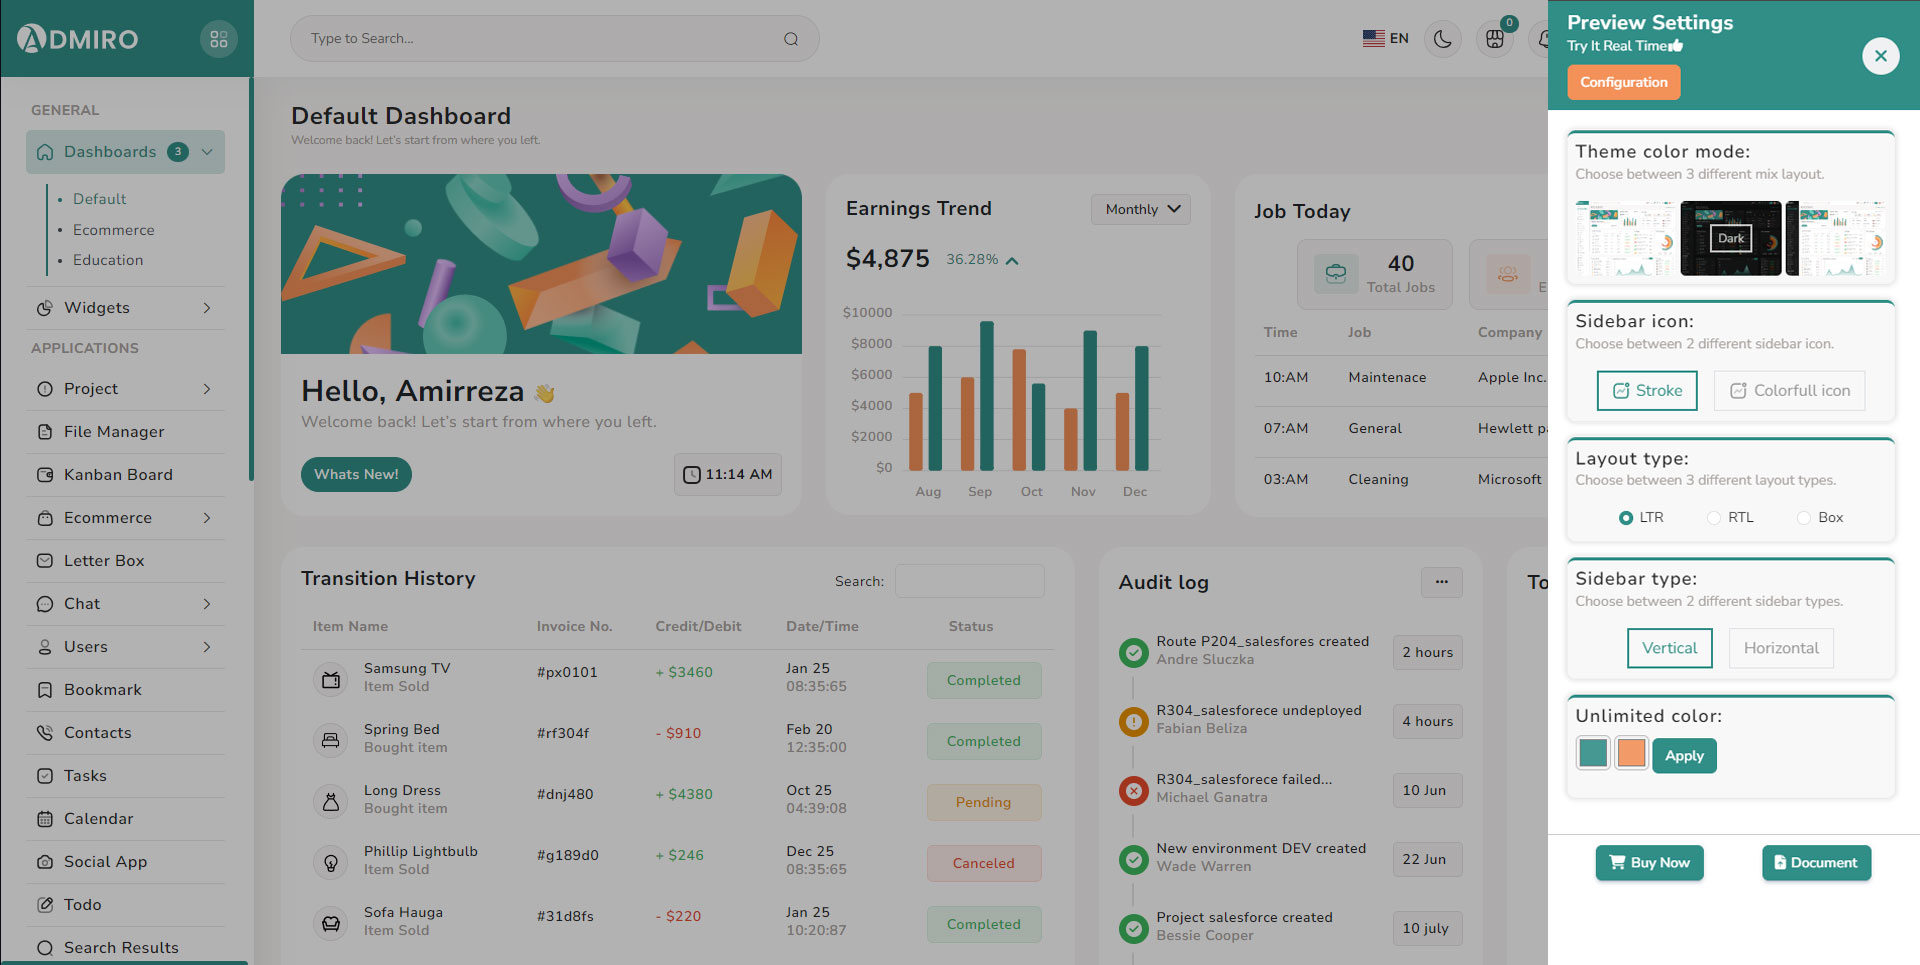Select the RTL layout radio button
The image size is (1920, 965).
pyautogui.click(x=1714, y=518)
